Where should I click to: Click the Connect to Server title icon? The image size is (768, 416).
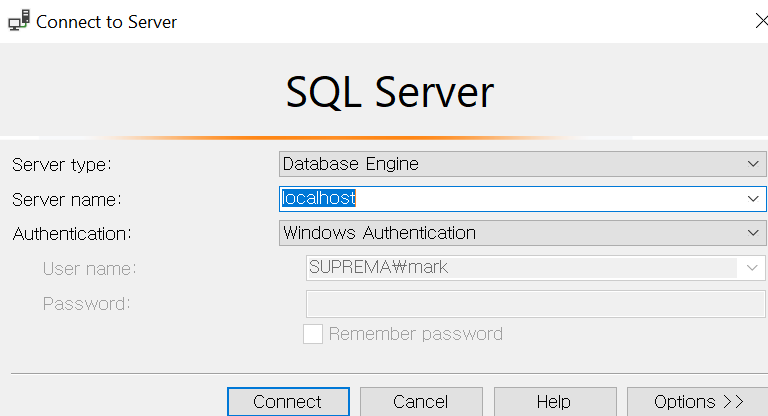point(19,21)
